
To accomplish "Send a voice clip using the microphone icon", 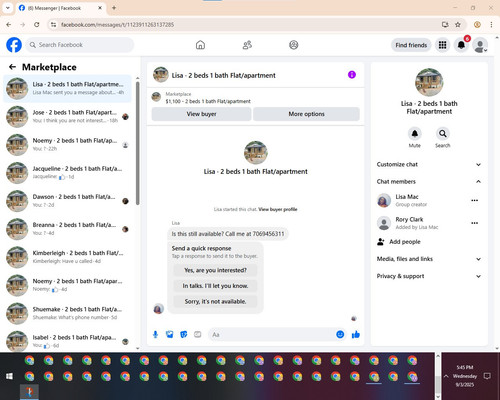I will coord(155,334).
